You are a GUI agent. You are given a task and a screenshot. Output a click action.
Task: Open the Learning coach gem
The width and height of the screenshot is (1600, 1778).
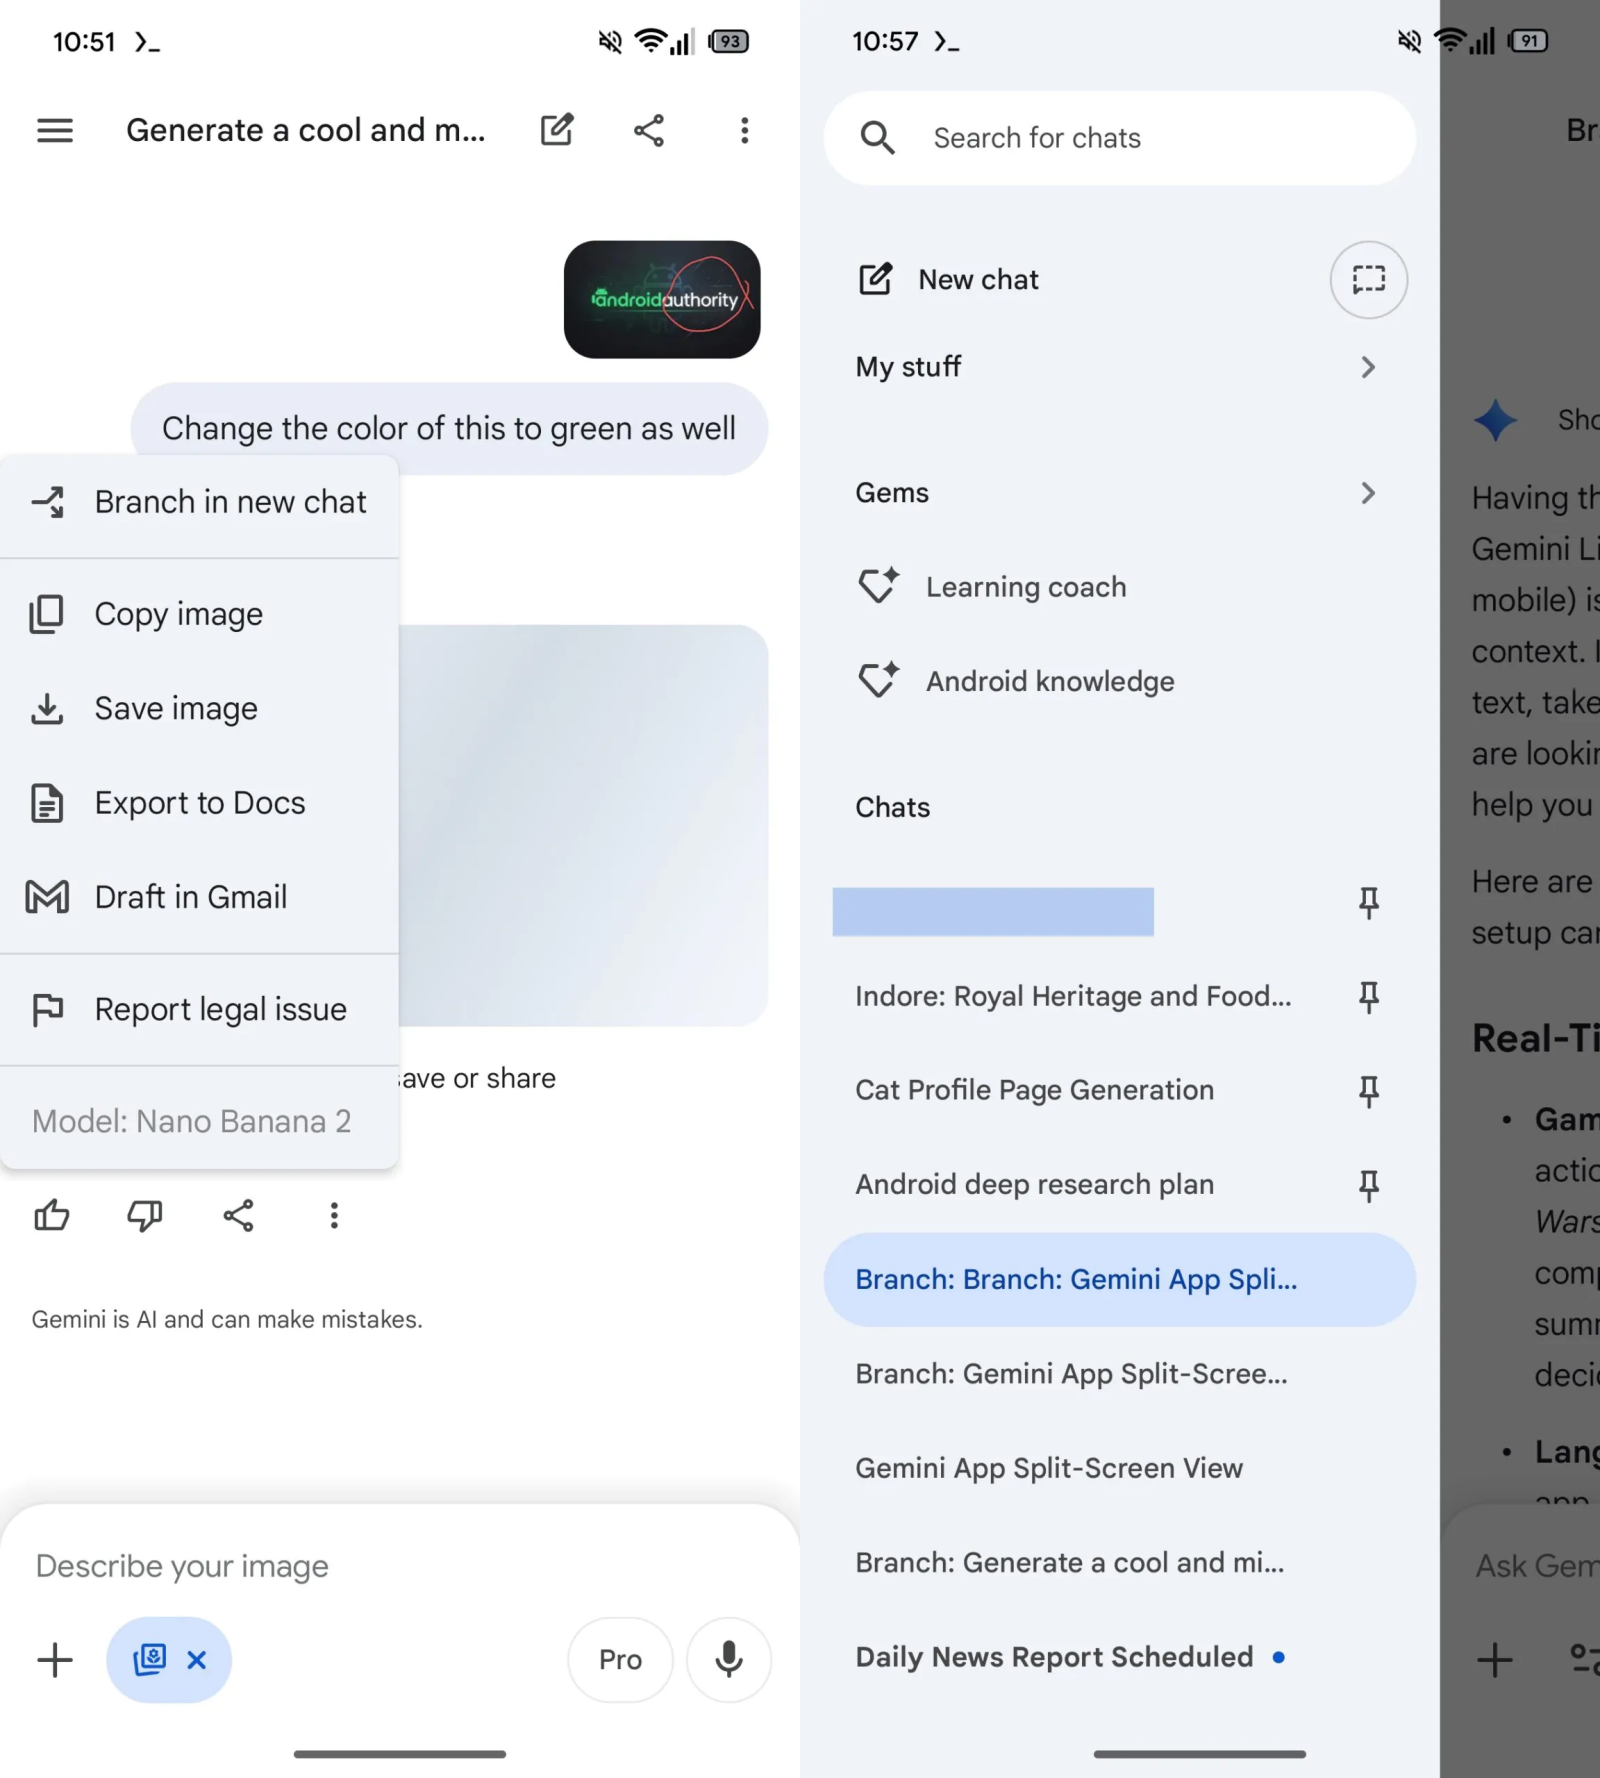tap(1025, 587)
